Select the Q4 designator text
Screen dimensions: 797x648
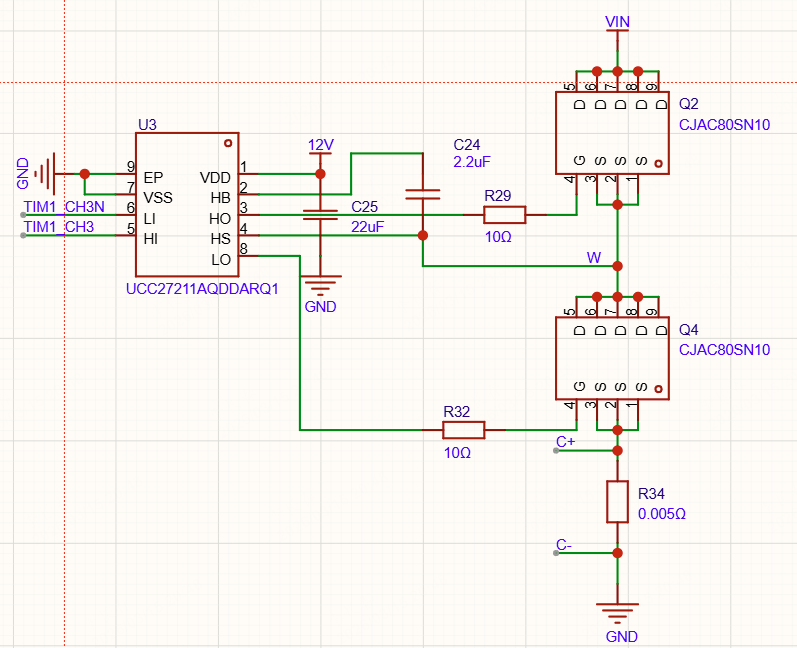[x=689, y=329]
